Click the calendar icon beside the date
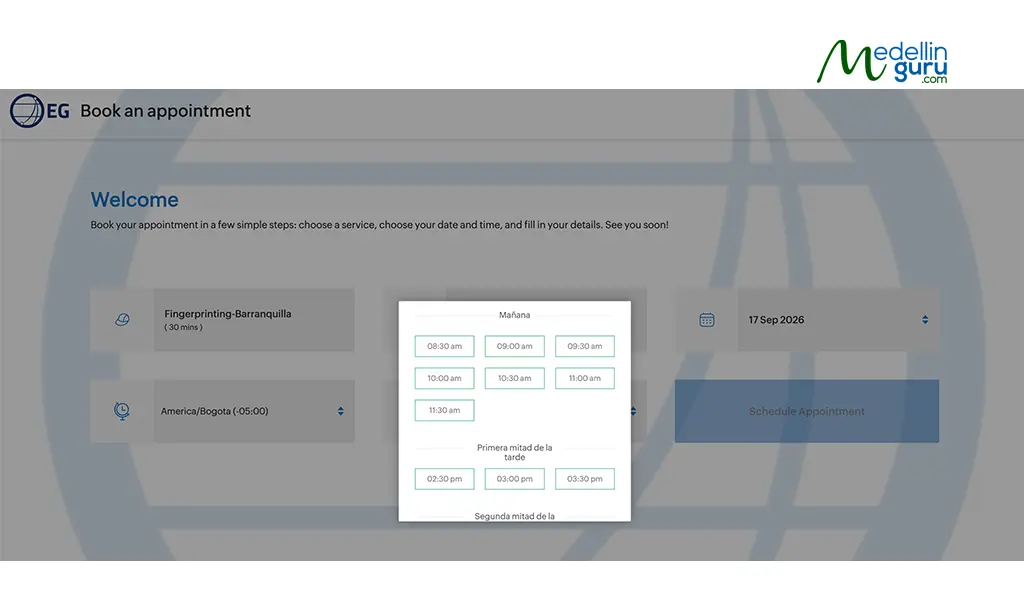The height and width of the screenshot is (600, 1024). tap(707, 320)
